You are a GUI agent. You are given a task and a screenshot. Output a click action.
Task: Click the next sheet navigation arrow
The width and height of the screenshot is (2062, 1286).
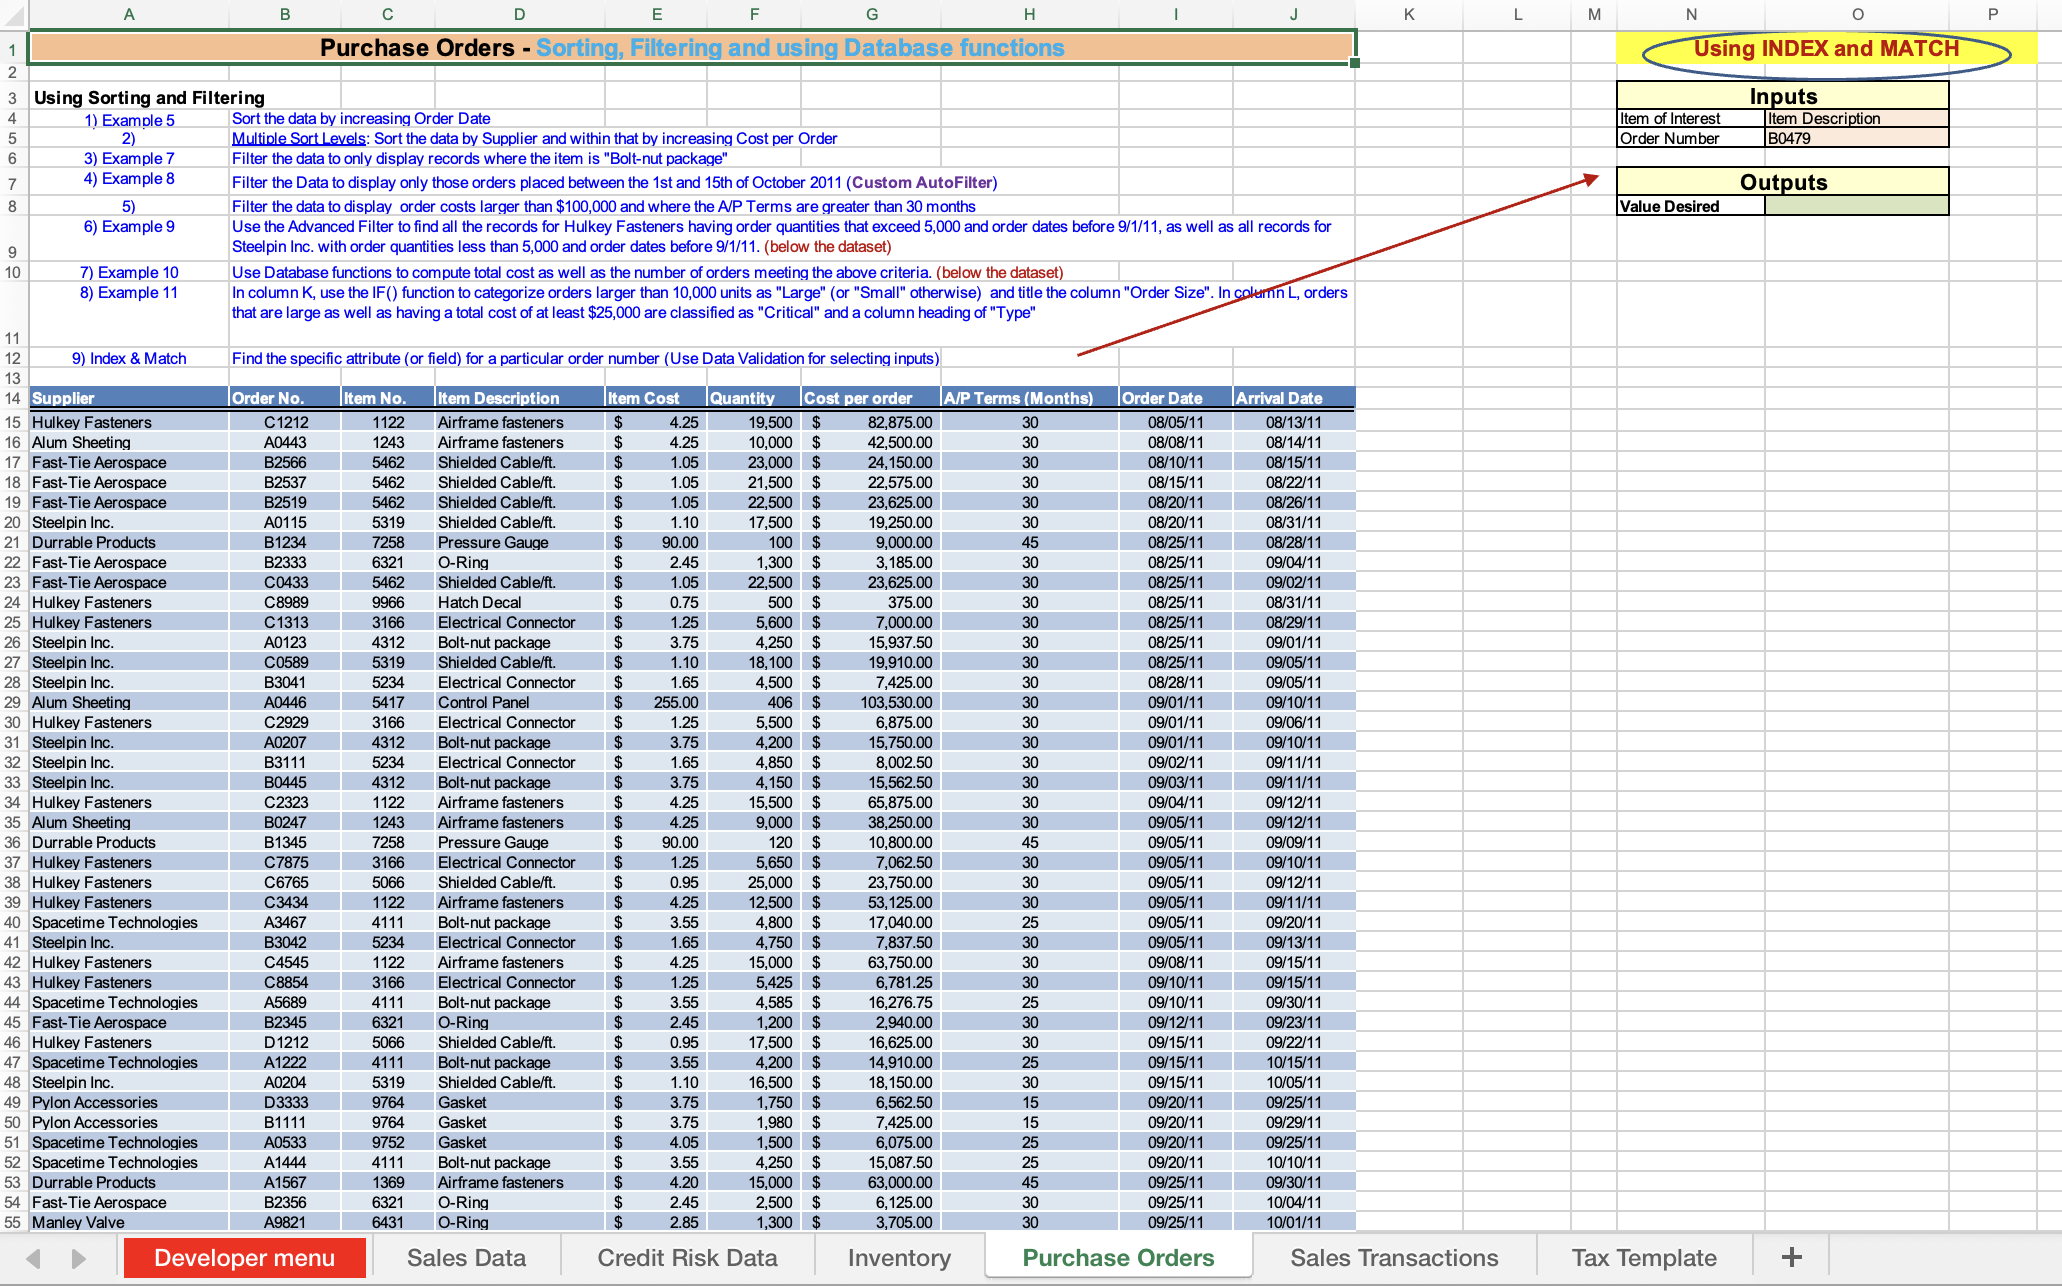(x=80, y=1257)
